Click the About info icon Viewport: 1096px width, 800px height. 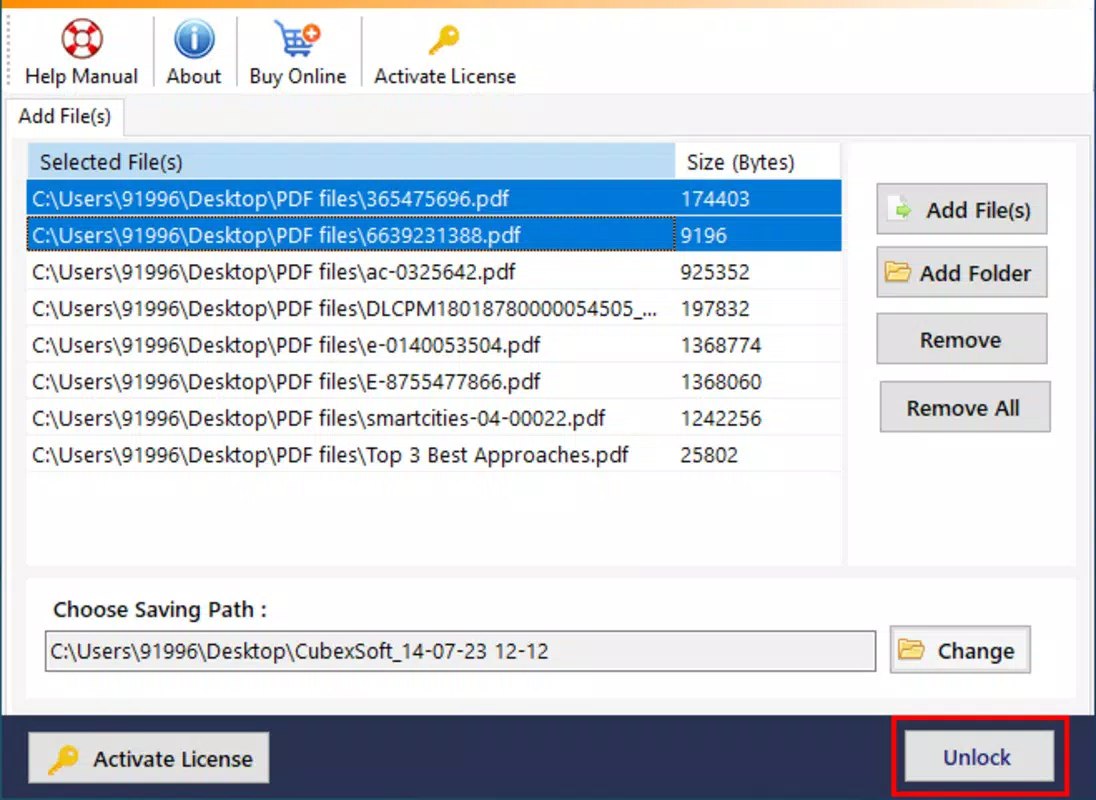(x=194, y=38)
